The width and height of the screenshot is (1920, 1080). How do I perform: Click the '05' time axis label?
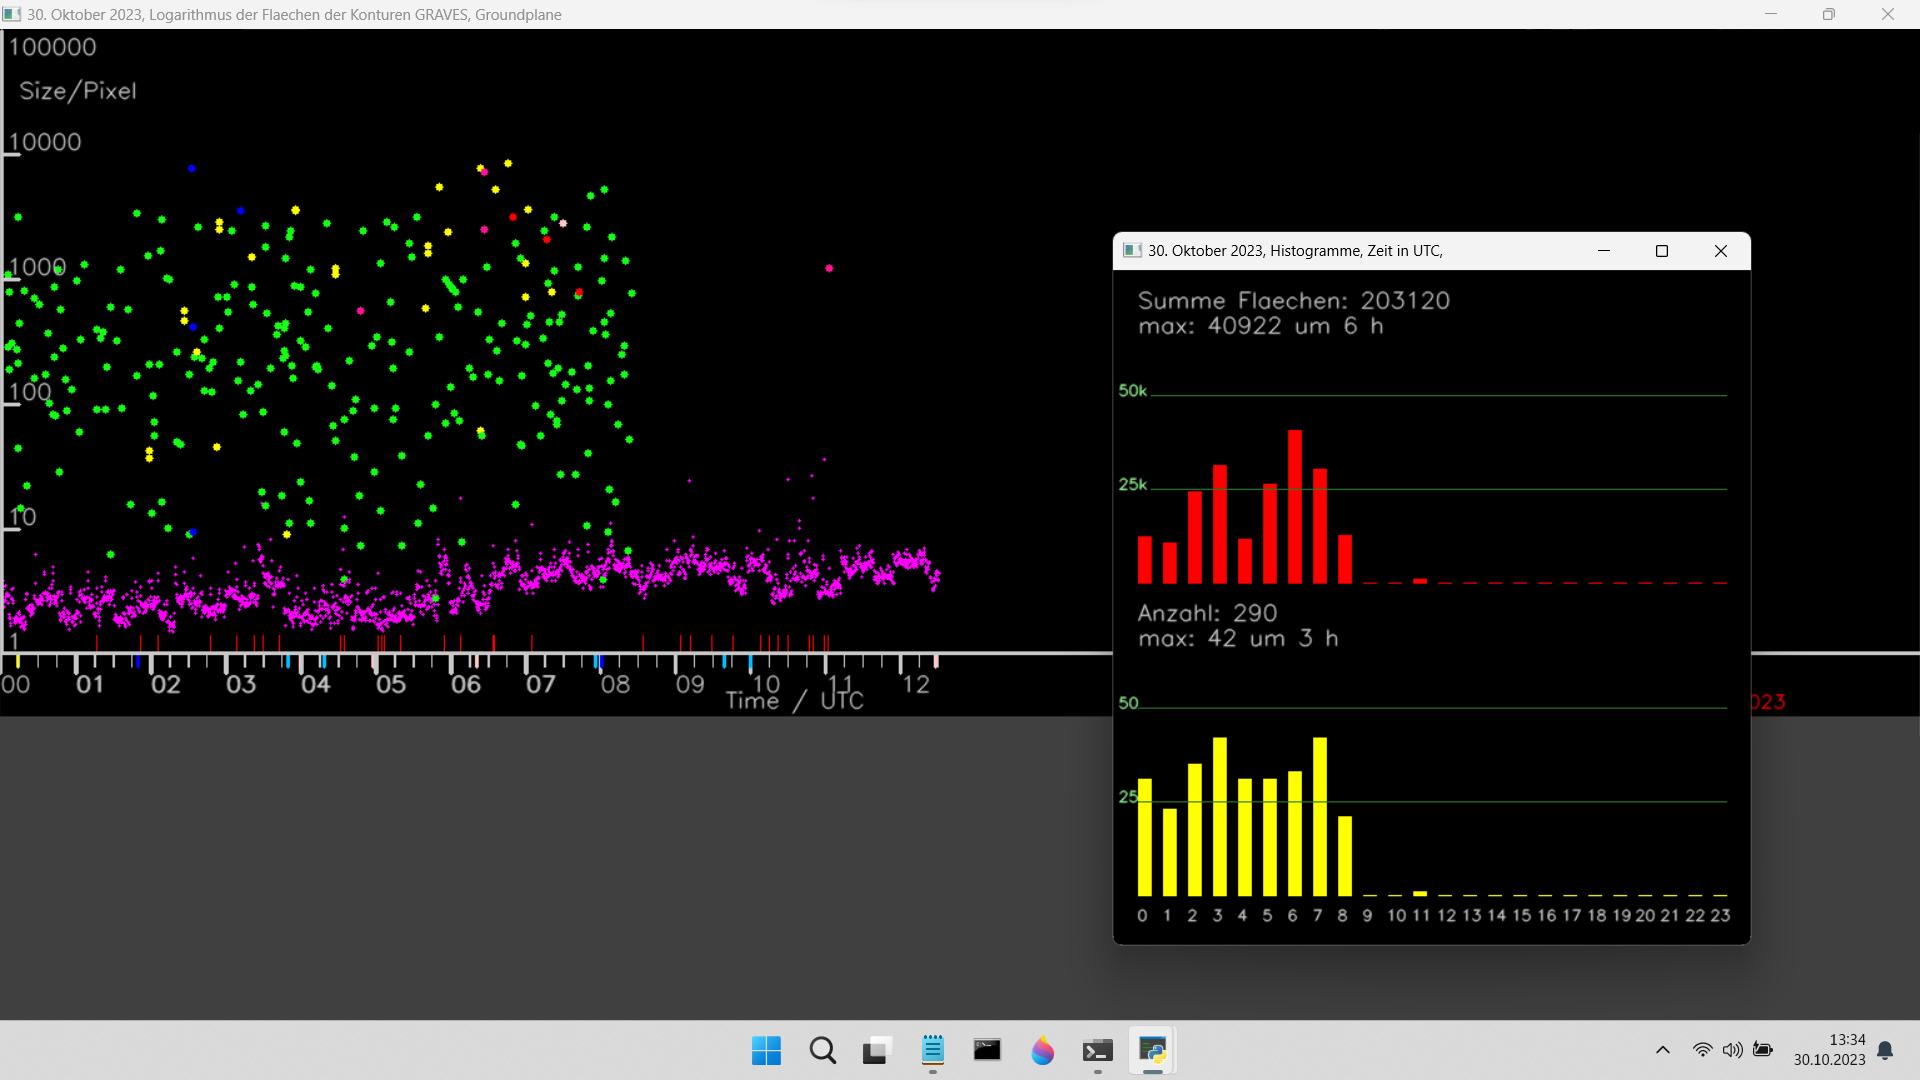pyautogui.click(x=391, y=685)
